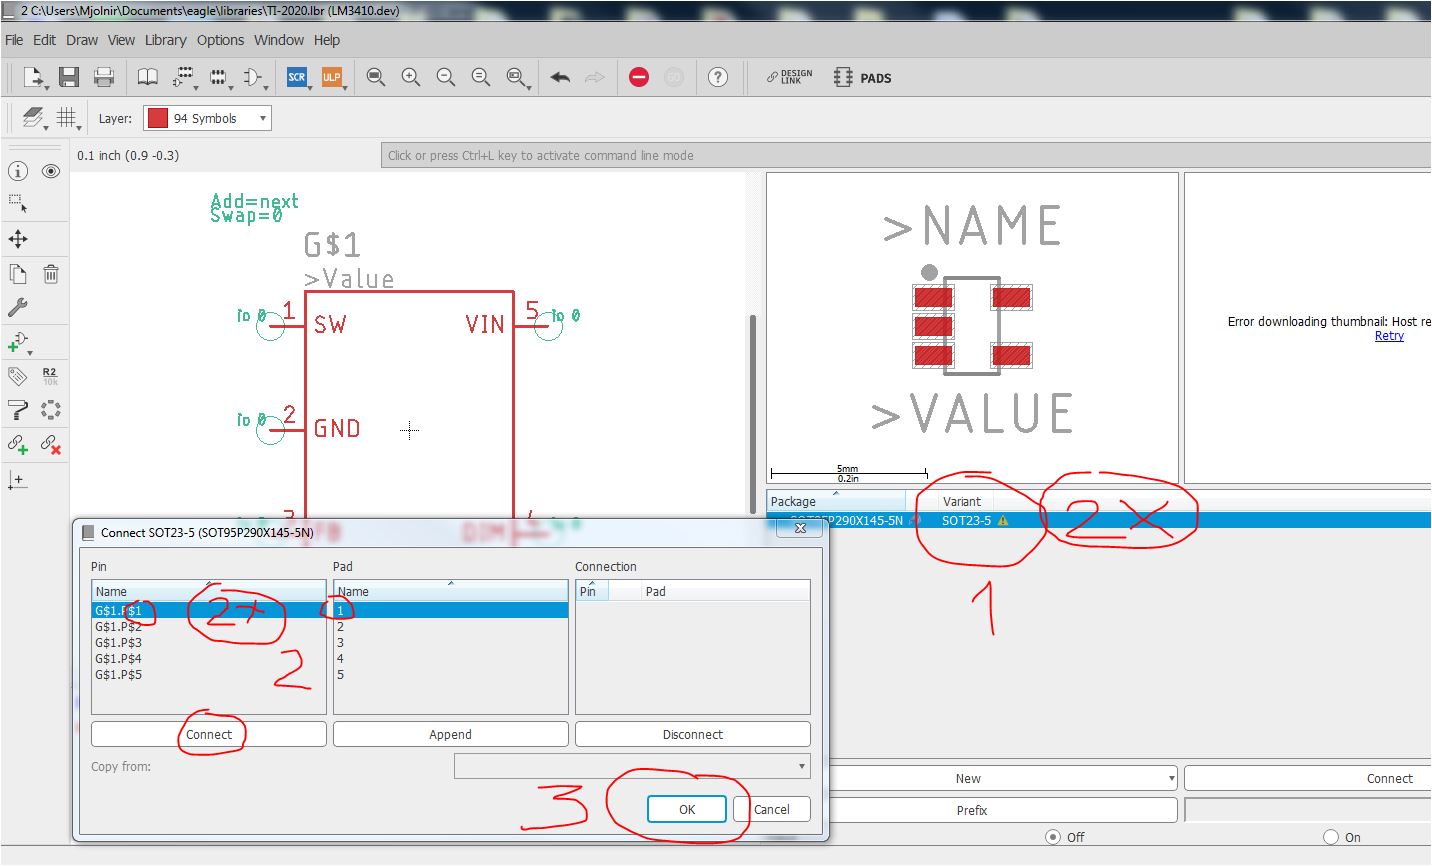
Task: Open the File menu
Action: 14,40
